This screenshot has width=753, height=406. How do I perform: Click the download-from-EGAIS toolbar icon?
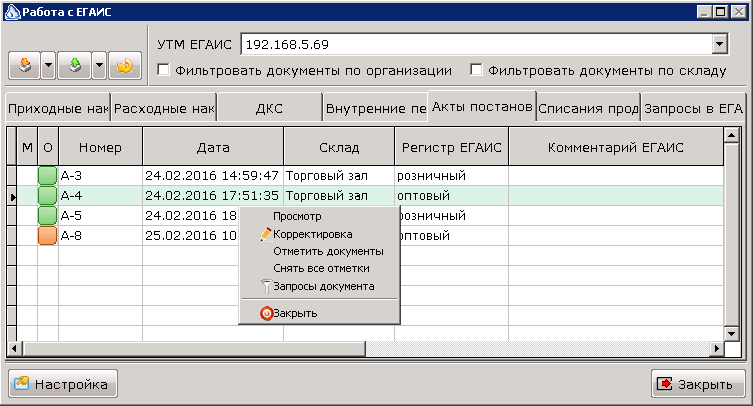point(25,65)
